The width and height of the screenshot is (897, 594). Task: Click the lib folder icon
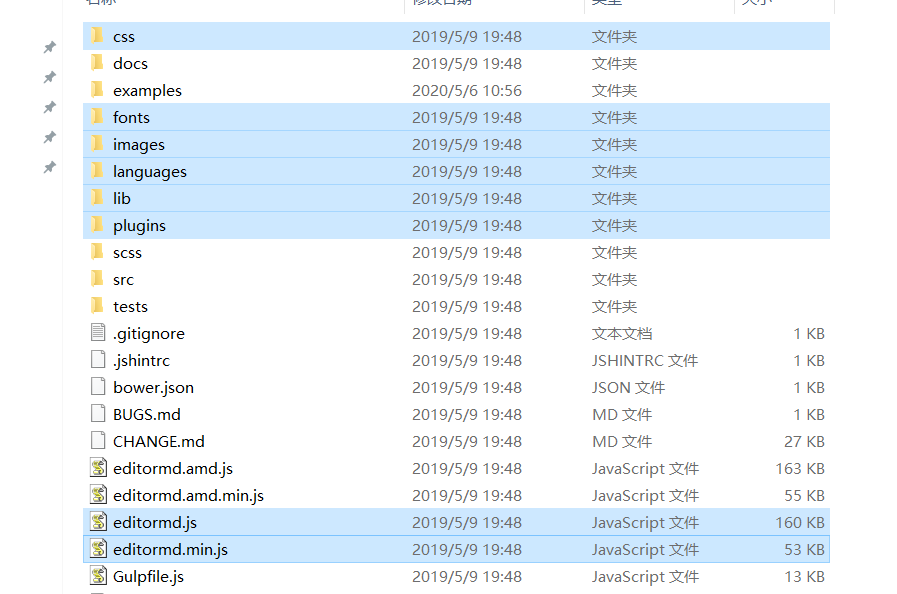click(98, 197)
